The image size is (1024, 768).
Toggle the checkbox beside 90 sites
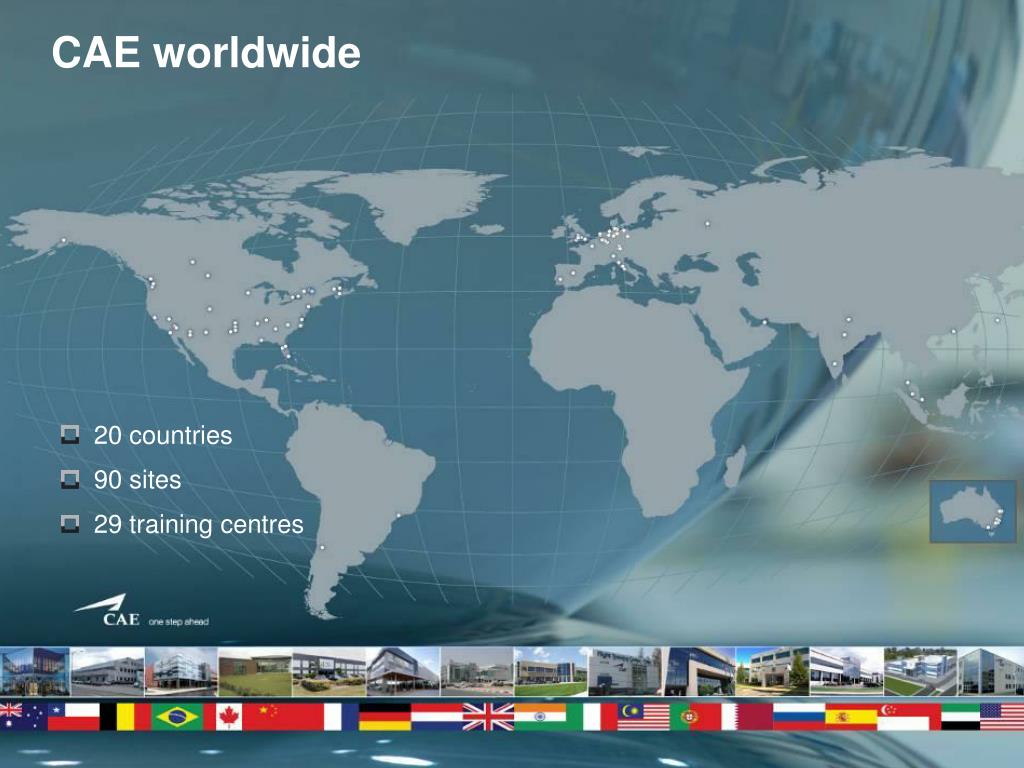[x=68, y=478]
